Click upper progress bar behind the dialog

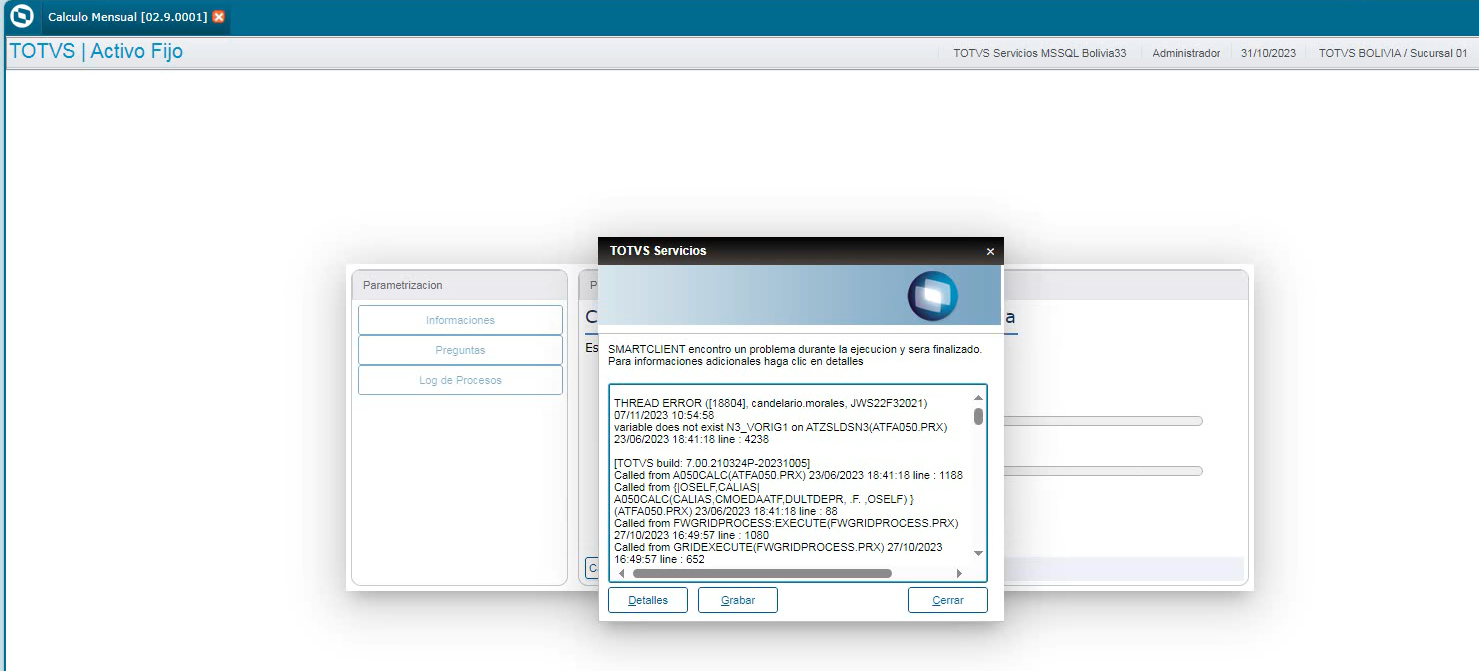(1104, 421)
